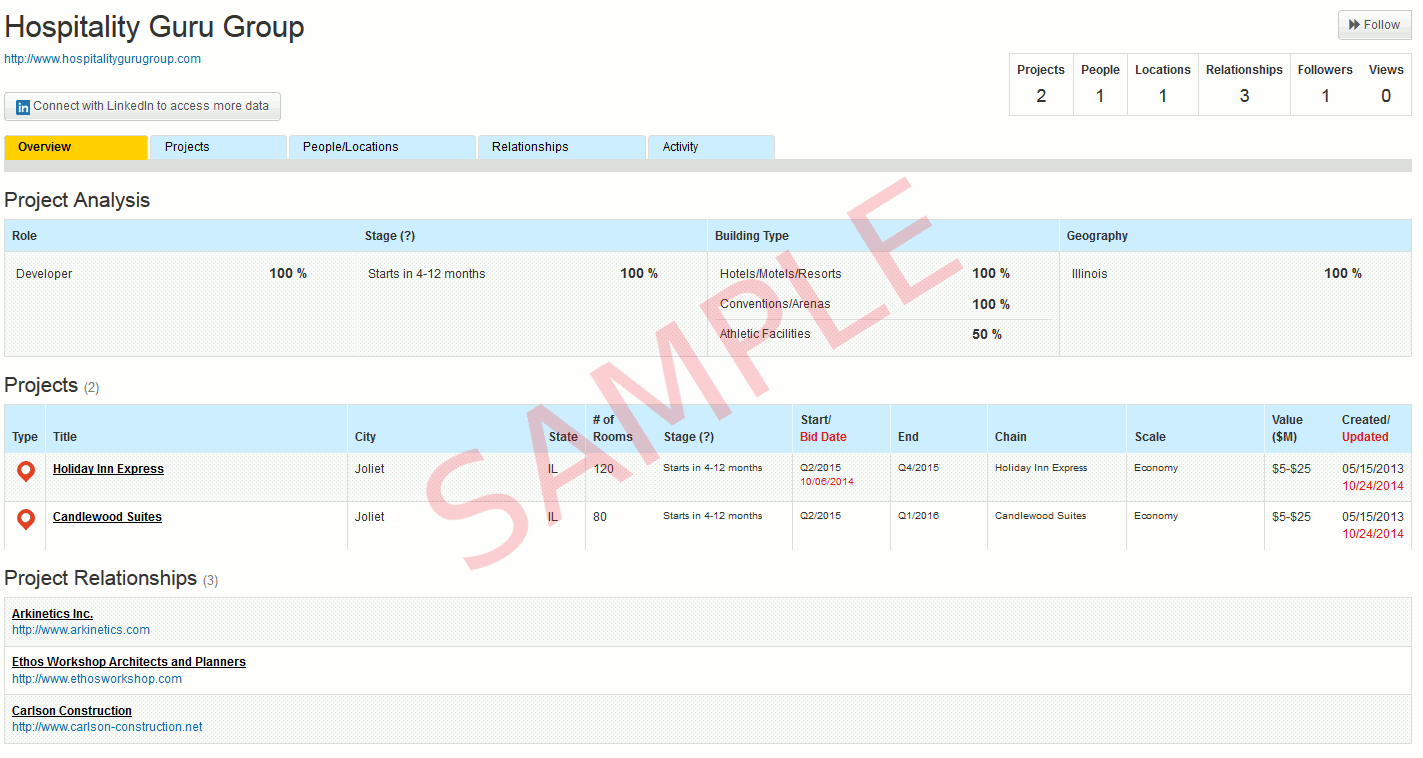Click the # of Rooms column header
1423x758 pixels.
613,428
